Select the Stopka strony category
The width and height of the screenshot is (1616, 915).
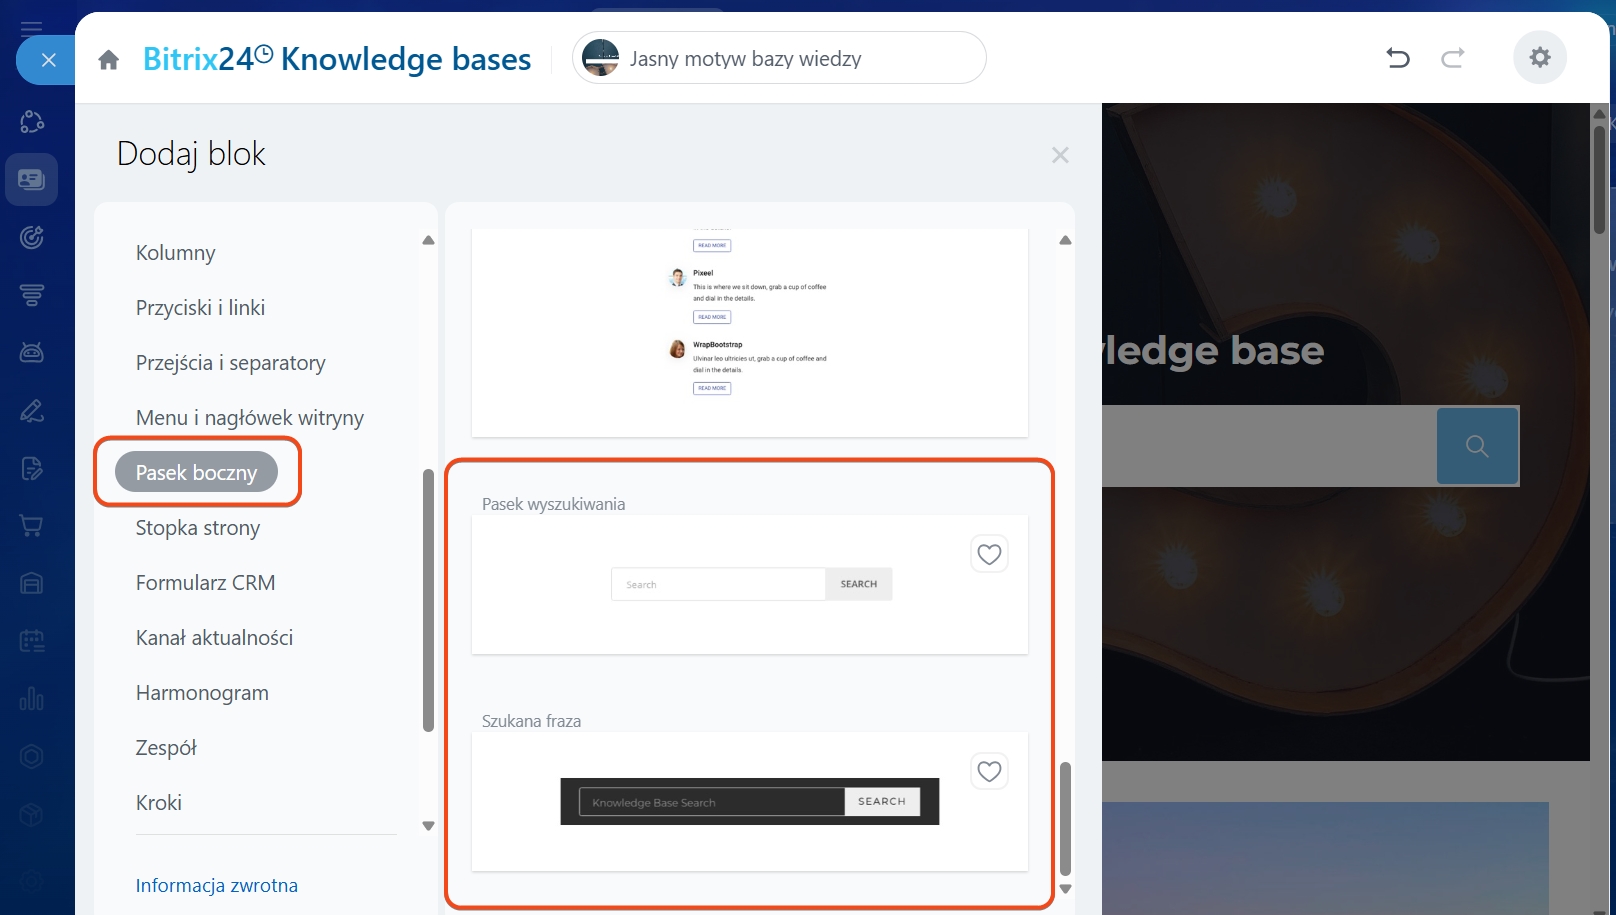tap(198, 528)
